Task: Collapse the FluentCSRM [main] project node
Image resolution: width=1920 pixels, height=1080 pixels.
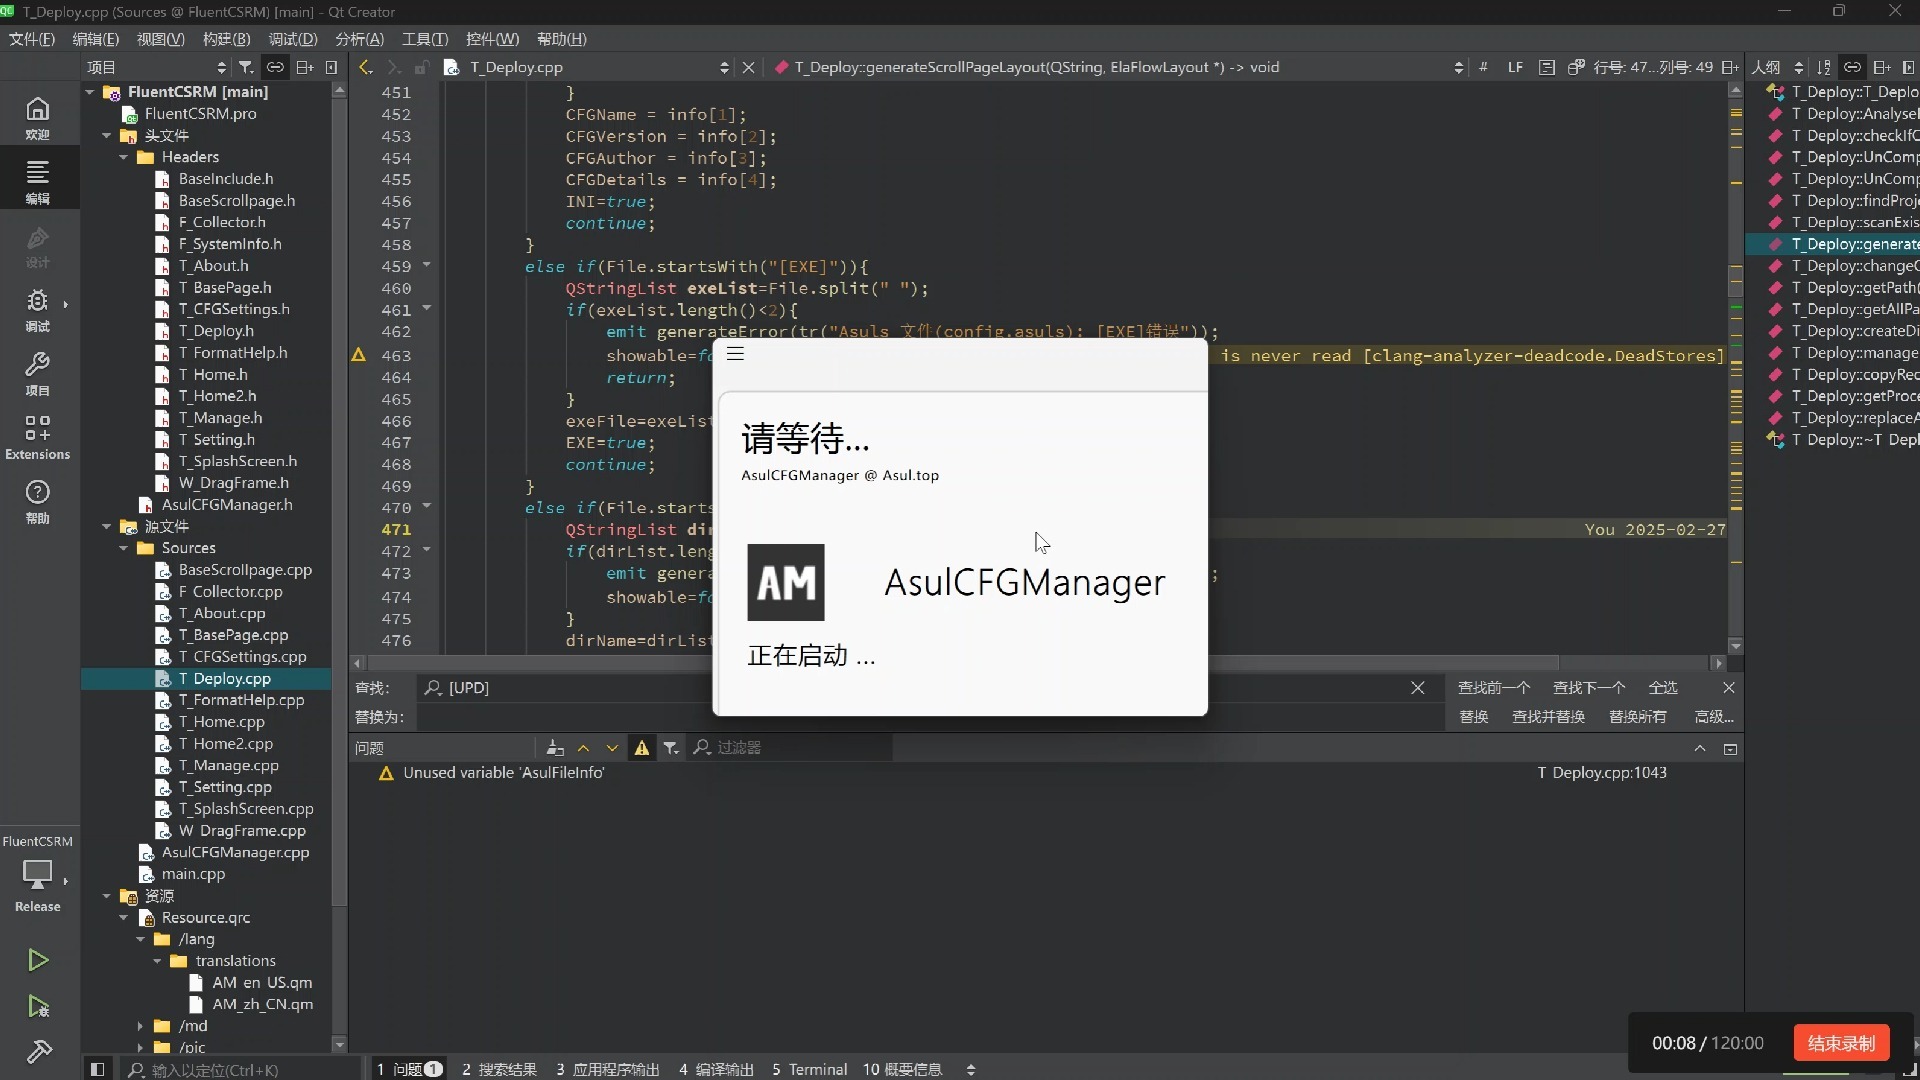Action: tap(90, 92)
